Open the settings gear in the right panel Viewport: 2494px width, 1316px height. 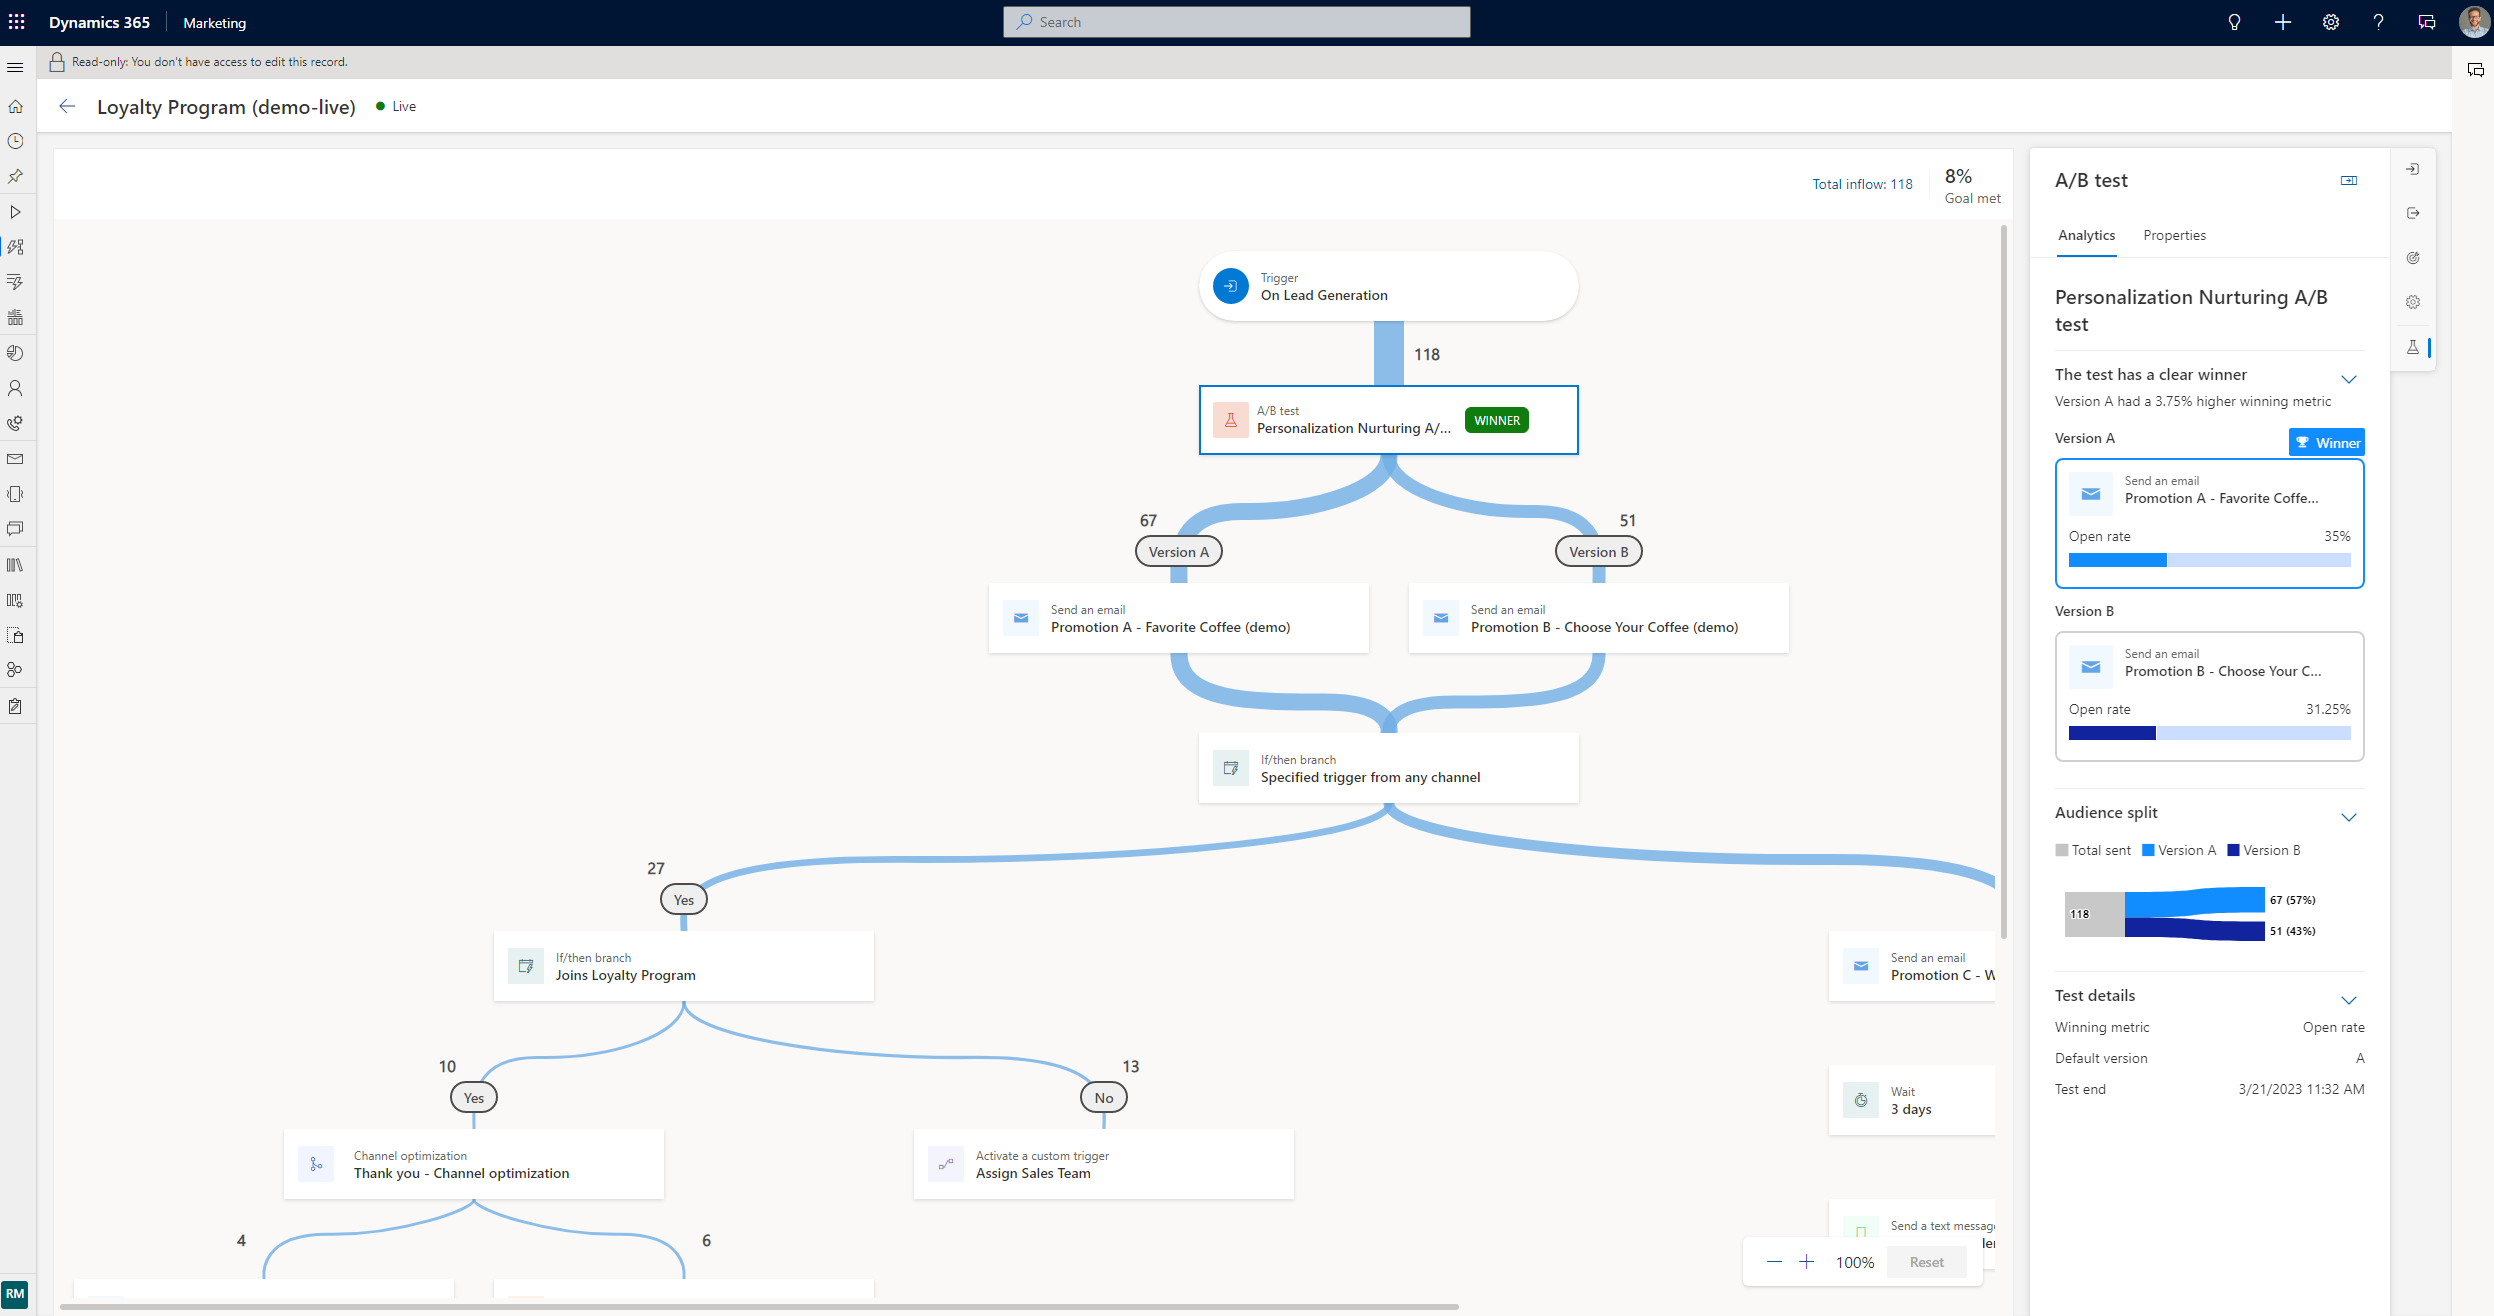coord(2413,302)
